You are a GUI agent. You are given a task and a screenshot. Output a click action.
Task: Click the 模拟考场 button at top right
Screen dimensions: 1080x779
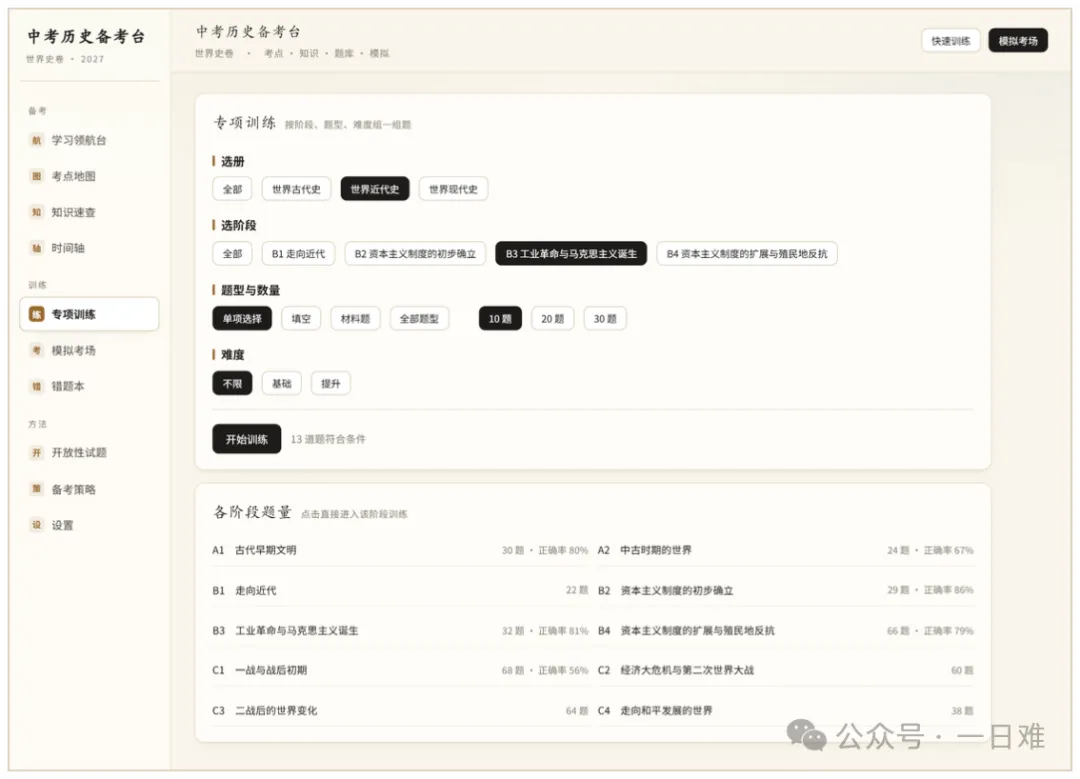pyautogui.click(x=1018, y=41)
